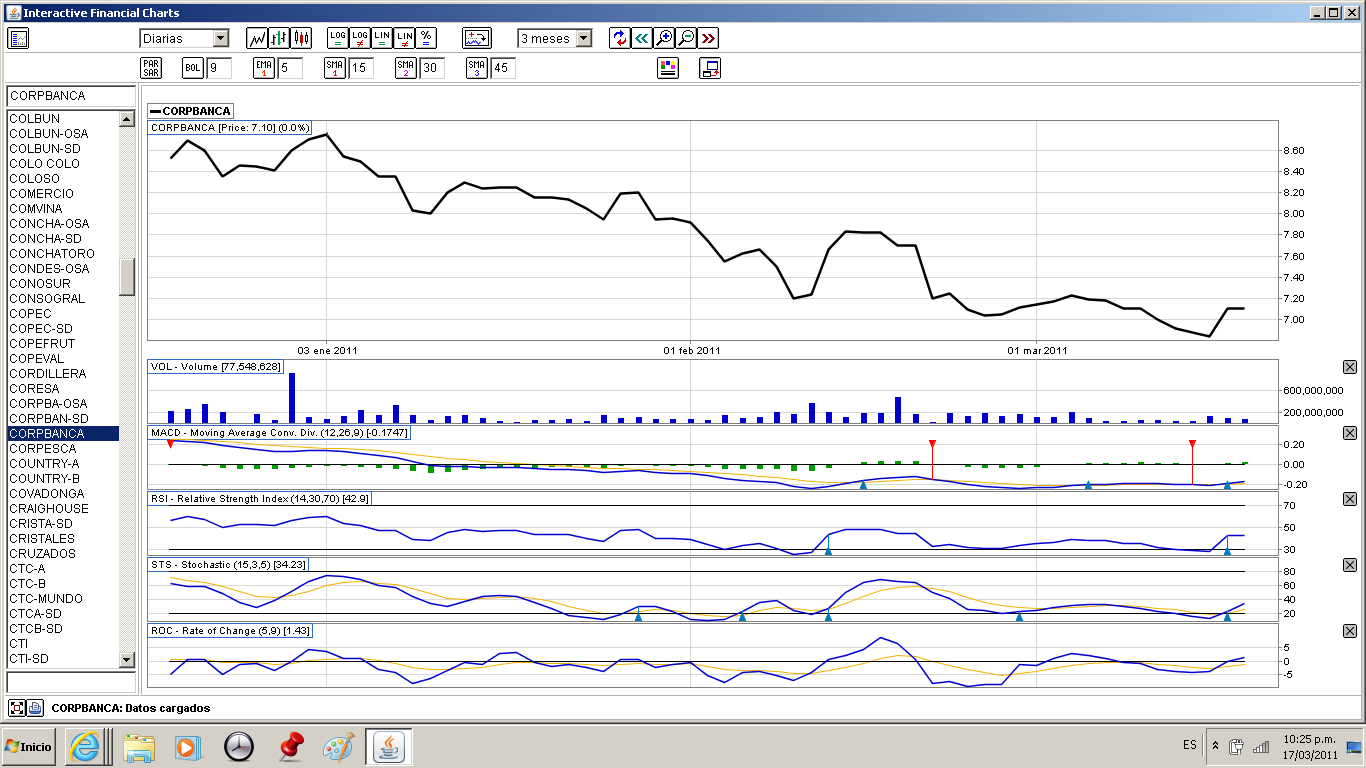Close the Rate of Change panel

click(1350, 631)
